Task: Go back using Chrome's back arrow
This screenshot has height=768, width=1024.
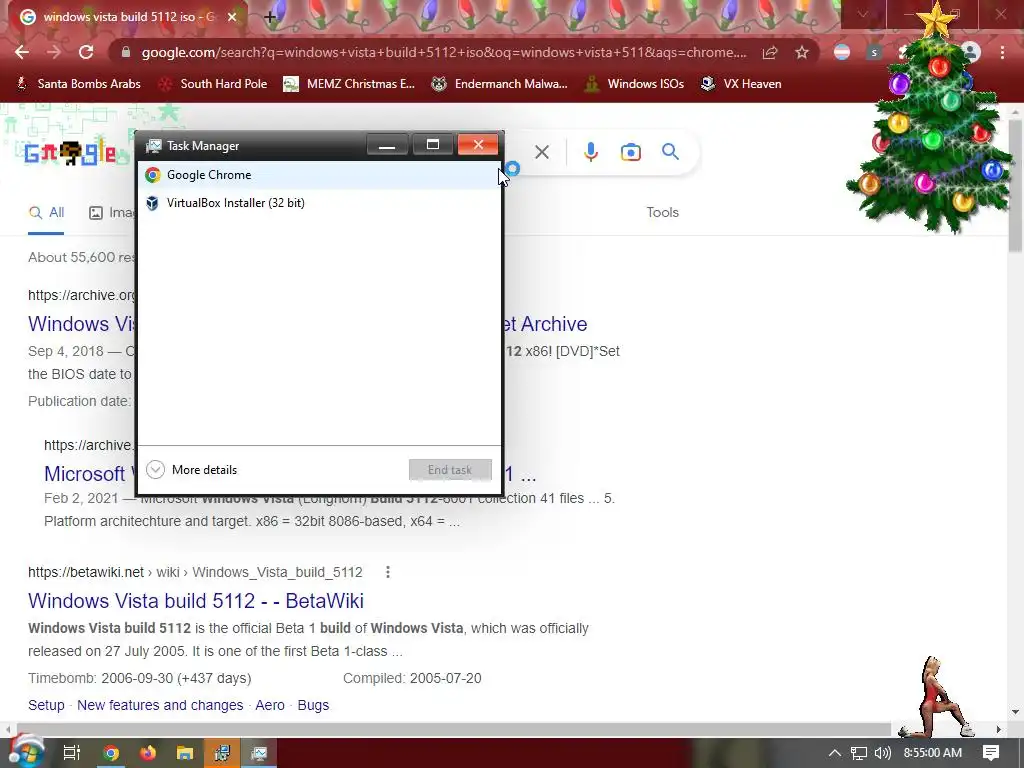Action: coord(22,52)
